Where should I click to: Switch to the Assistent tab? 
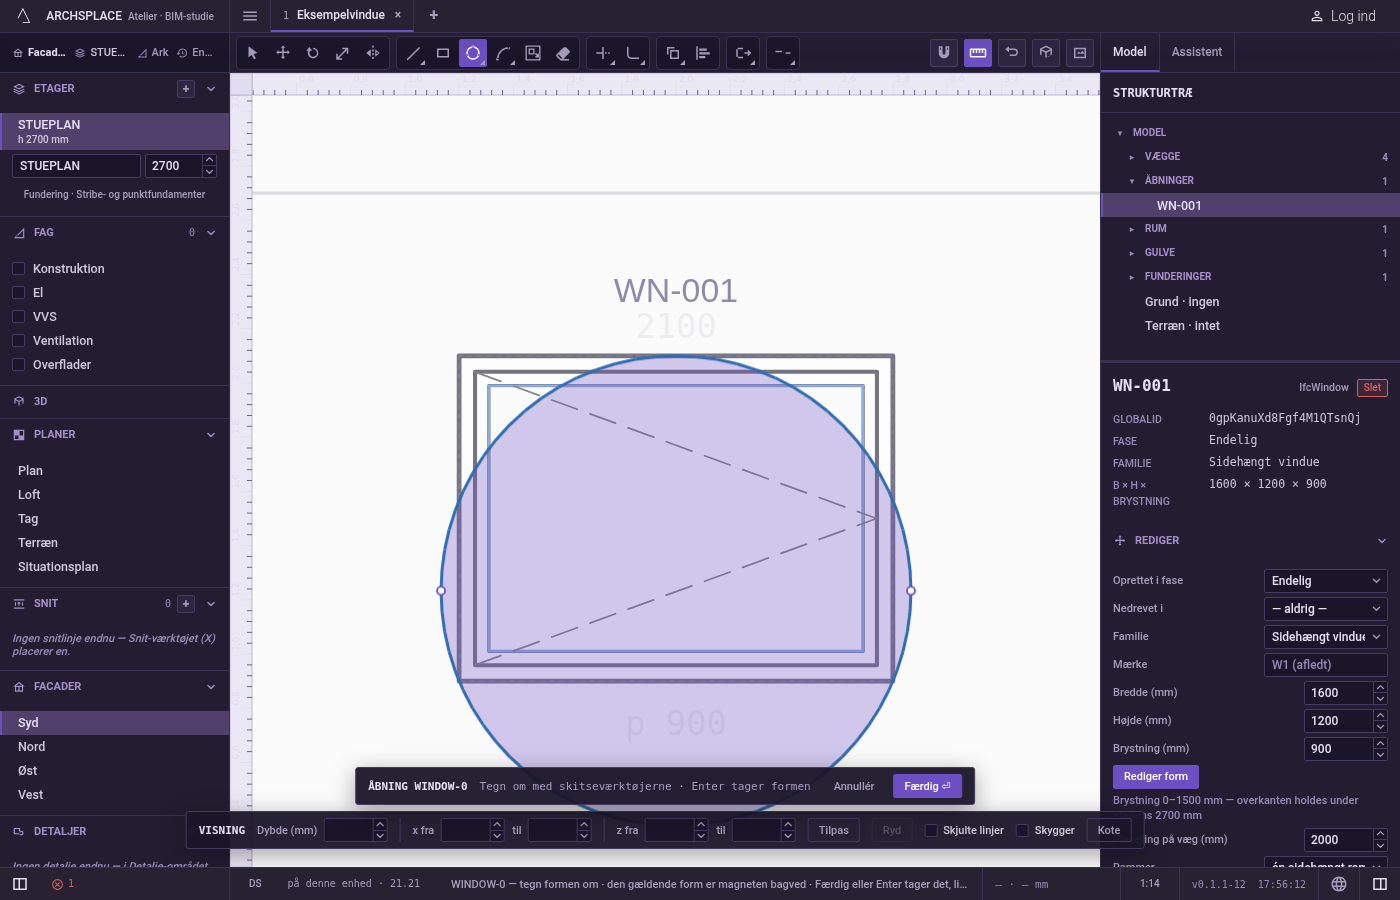point(1196,52)
